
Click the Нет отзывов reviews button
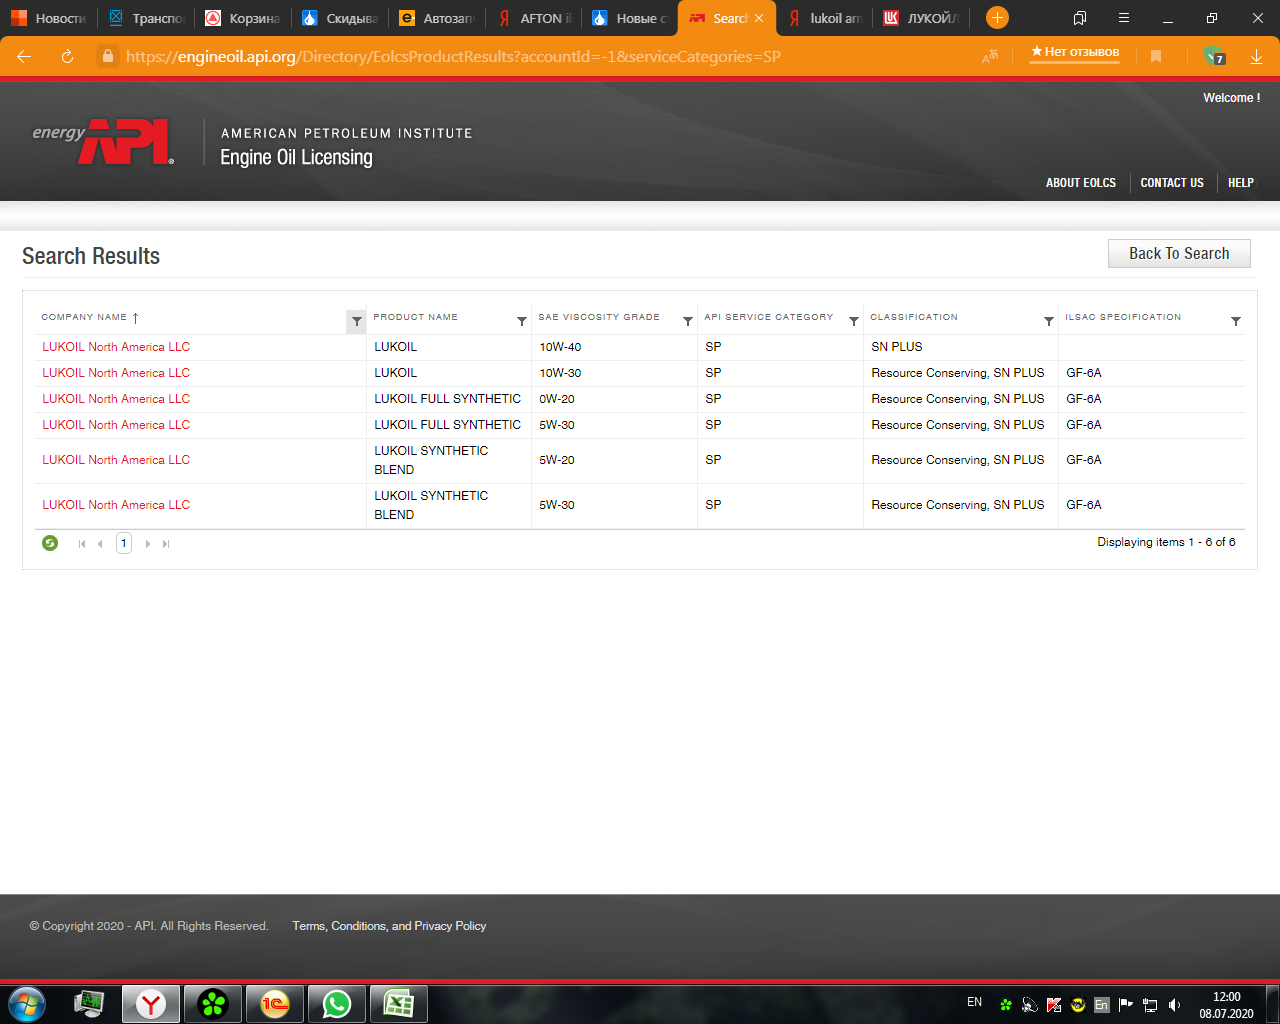pyautogui.click(x=1075, y=53)
